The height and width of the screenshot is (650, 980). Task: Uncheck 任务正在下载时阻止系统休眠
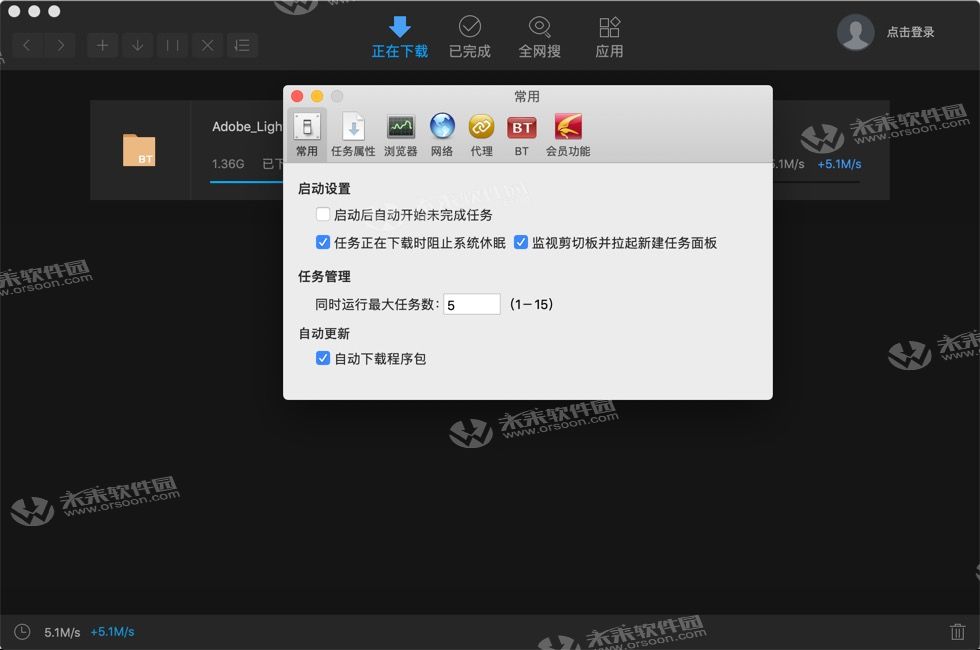click(322, 242)
